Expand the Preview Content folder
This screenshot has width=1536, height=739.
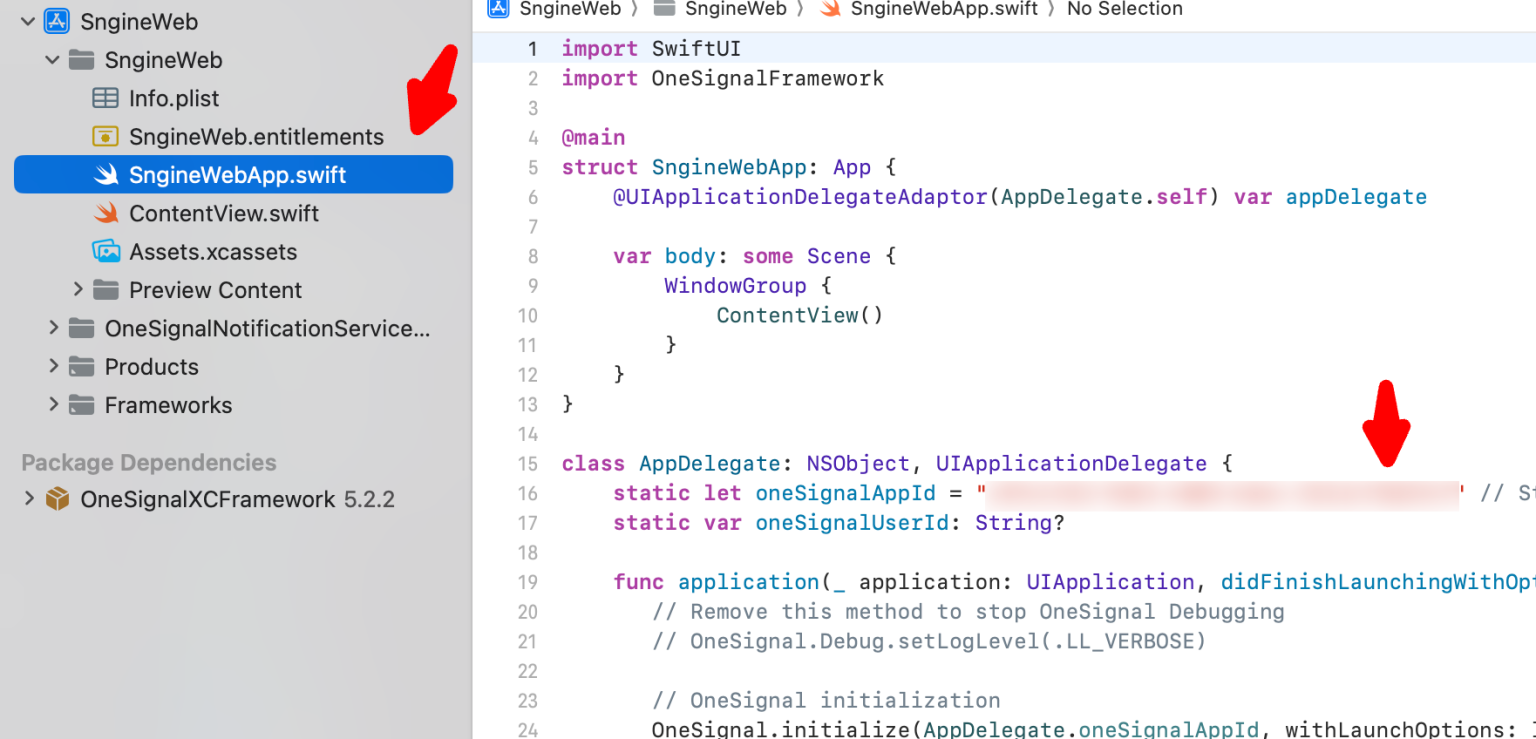[78, 290]
